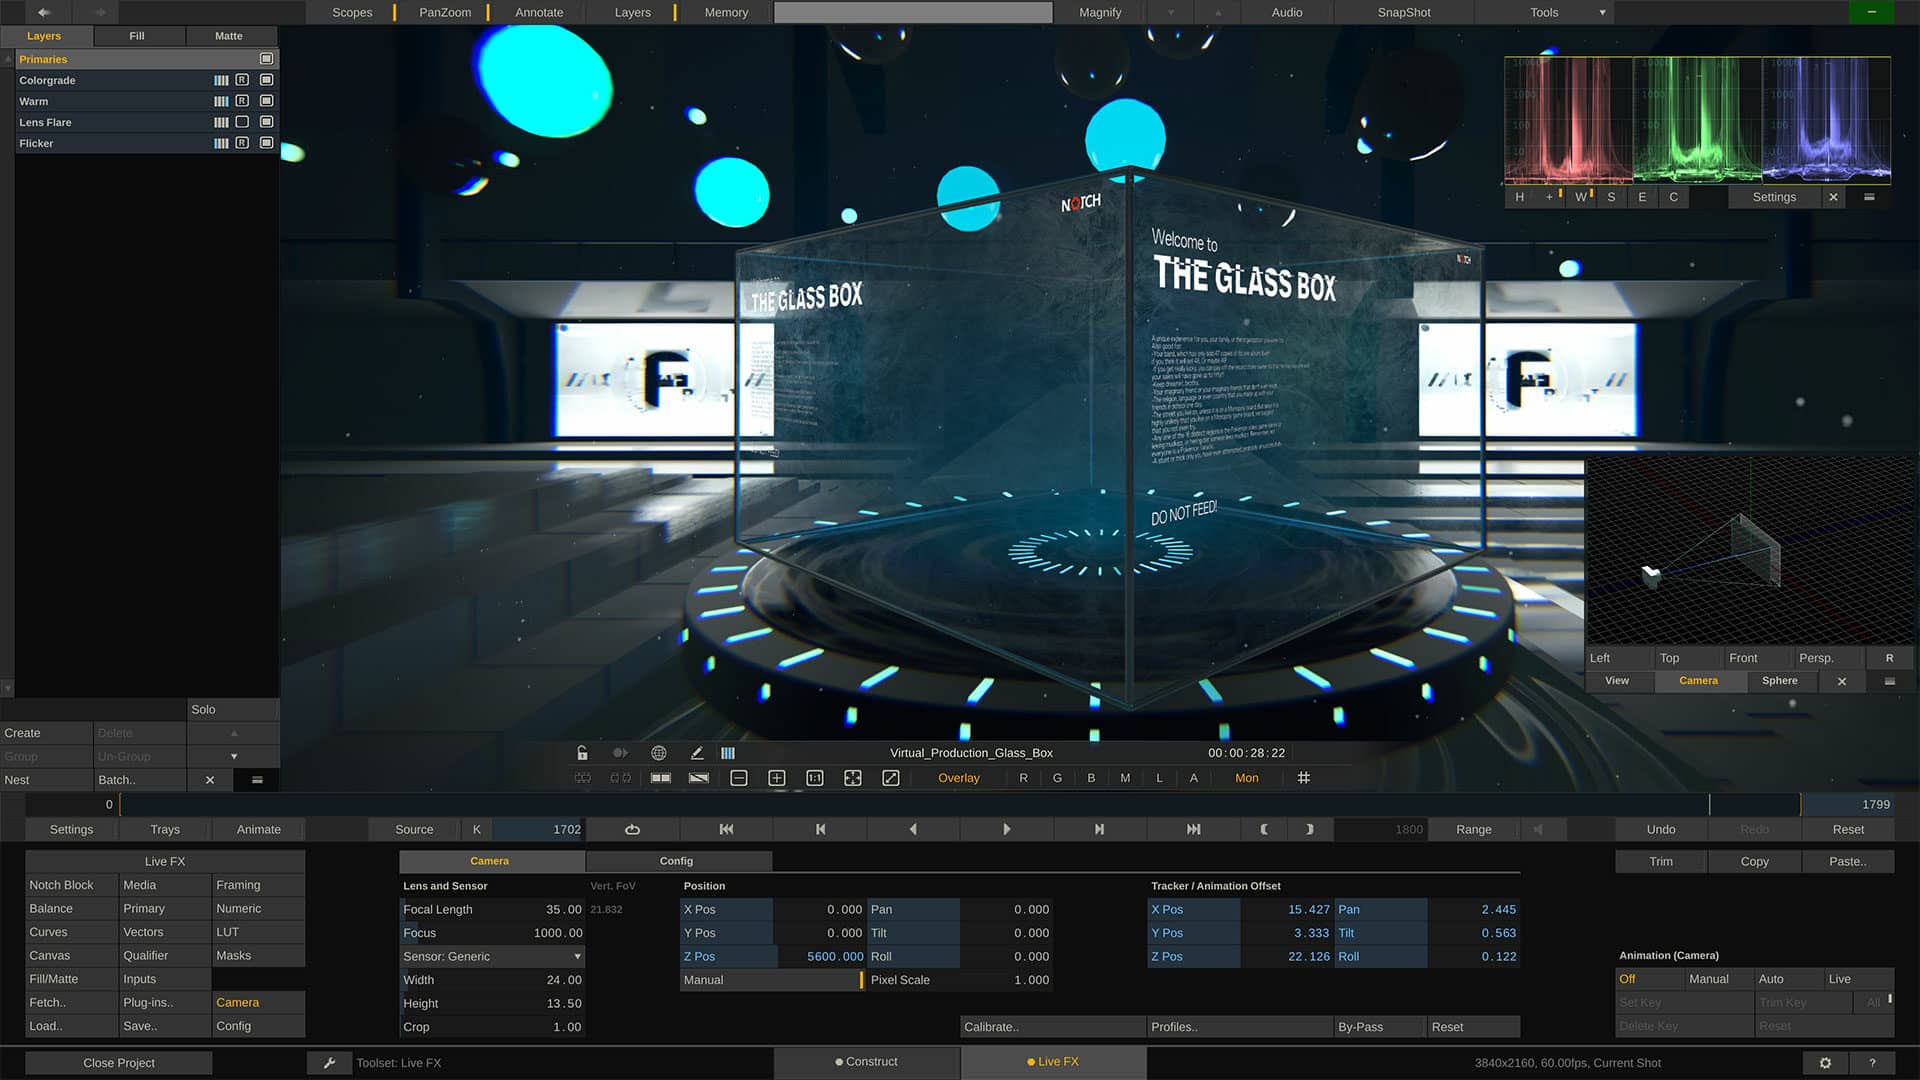Viewport: 1920px width, 1080px height.
Task: Click the Close Project button
Action: [x=118, y=1062]
